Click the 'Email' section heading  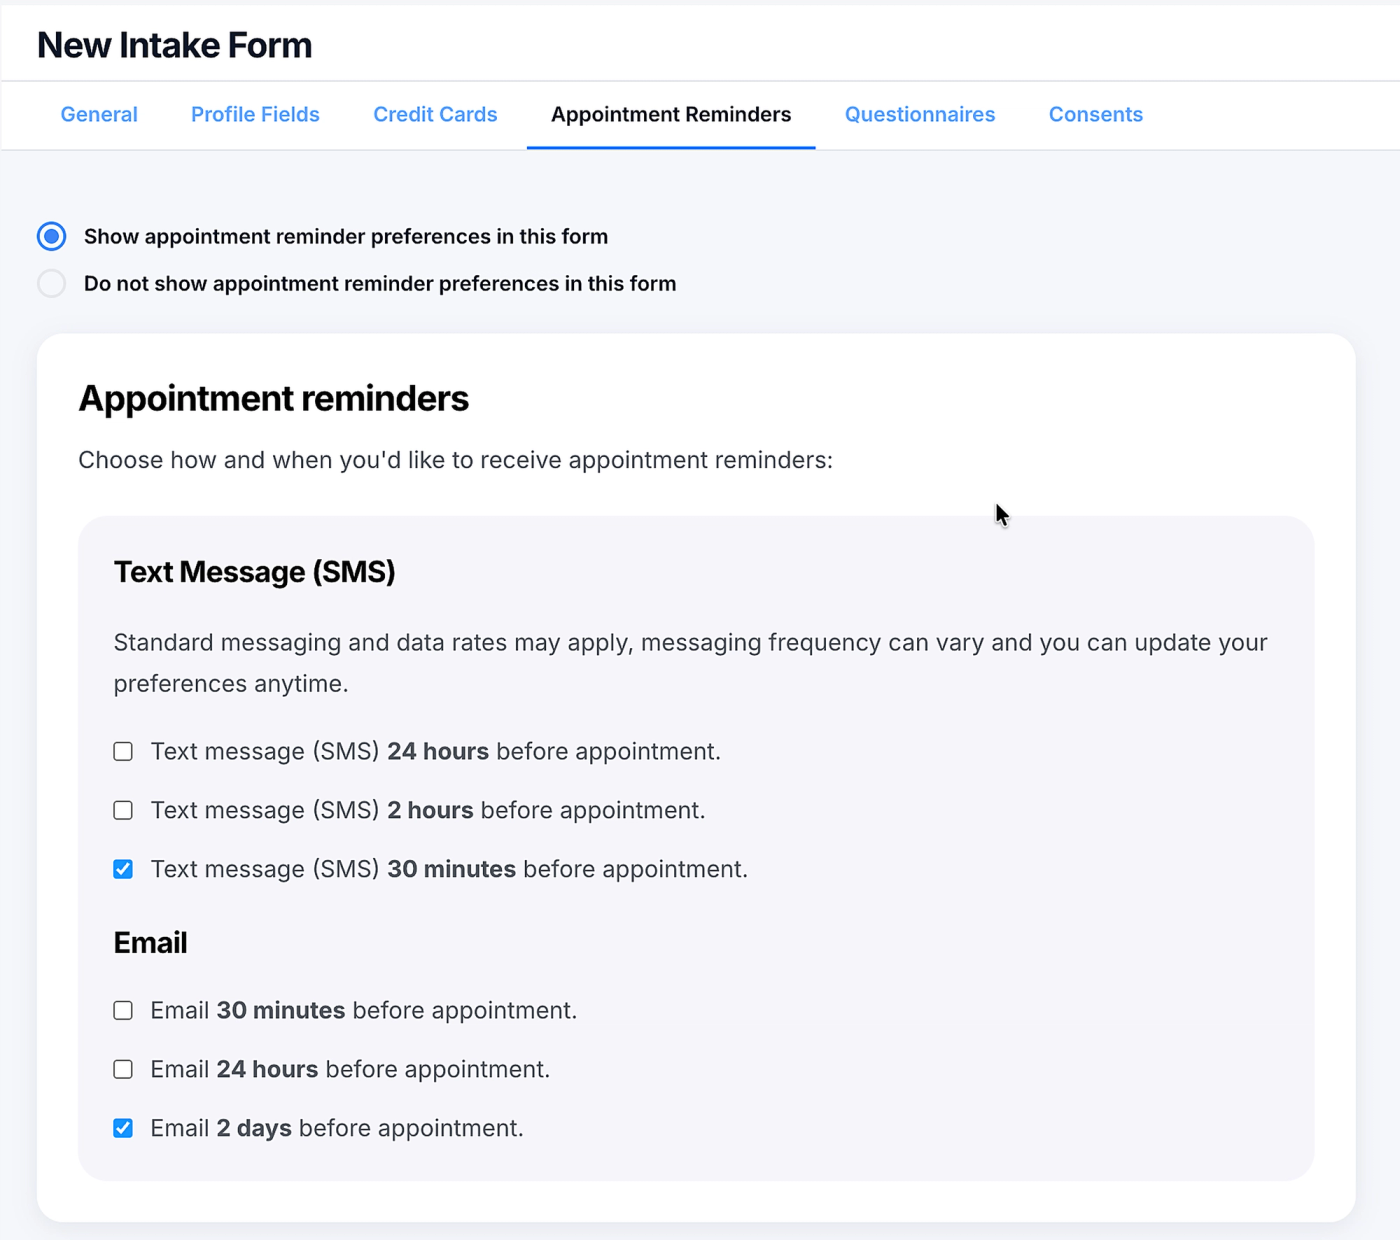pos(150,943)
